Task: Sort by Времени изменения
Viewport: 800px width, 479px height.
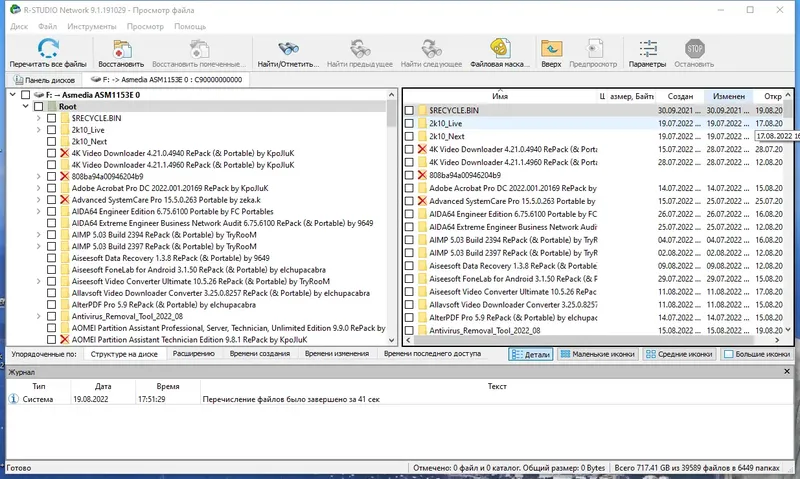Action: [337, 354]
